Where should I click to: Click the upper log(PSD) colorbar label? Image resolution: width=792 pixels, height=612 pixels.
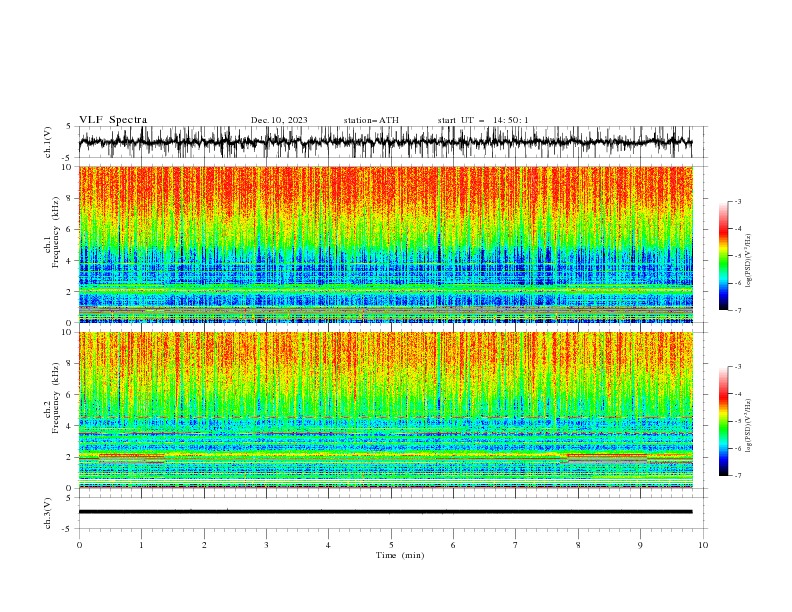pyautogui.click(x=749, y=261)
